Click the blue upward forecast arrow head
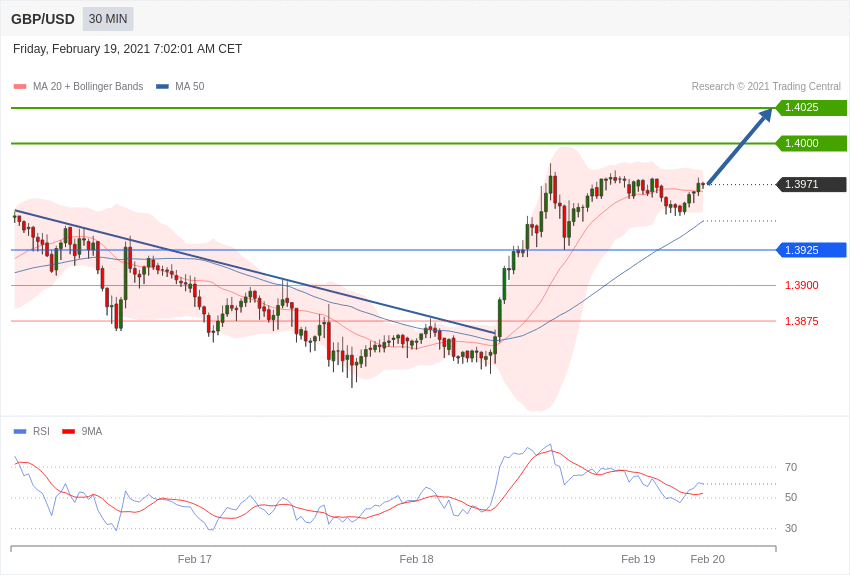Image resolution: width=850 pixels, height=576 pixels. pos(765,115)
